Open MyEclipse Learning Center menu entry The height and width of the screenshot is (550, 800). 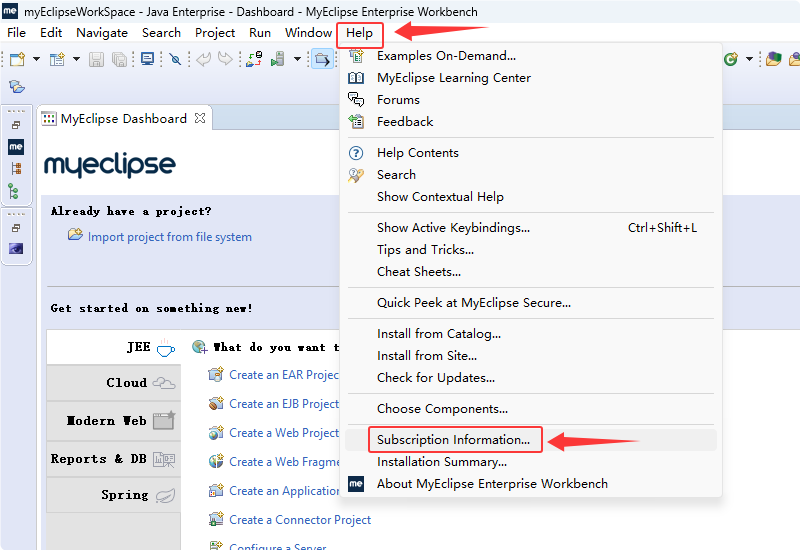(x=531, y=78)
